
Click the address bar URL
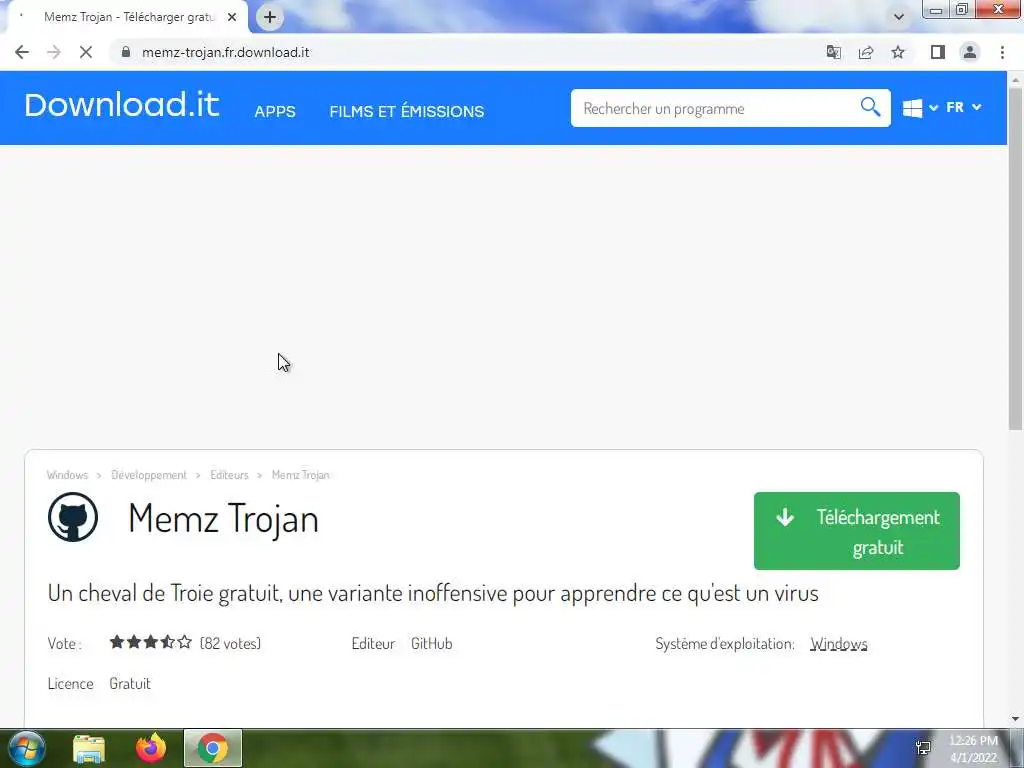coord(225,52)
